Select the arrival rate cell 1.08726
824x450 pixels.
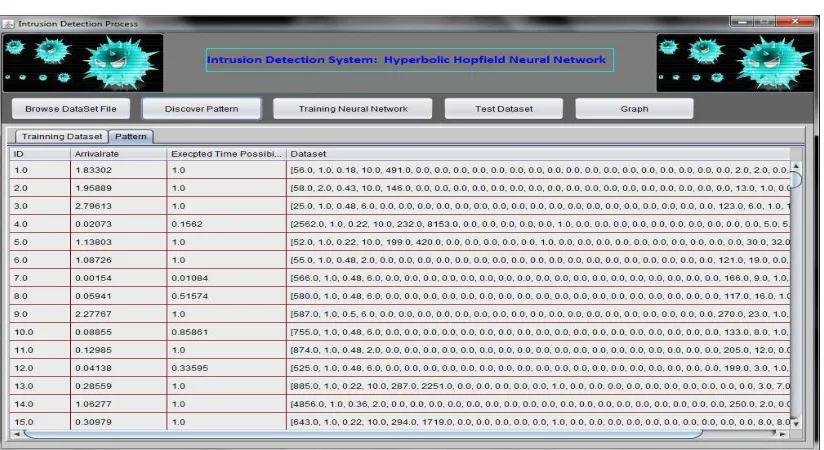point(119,260)
